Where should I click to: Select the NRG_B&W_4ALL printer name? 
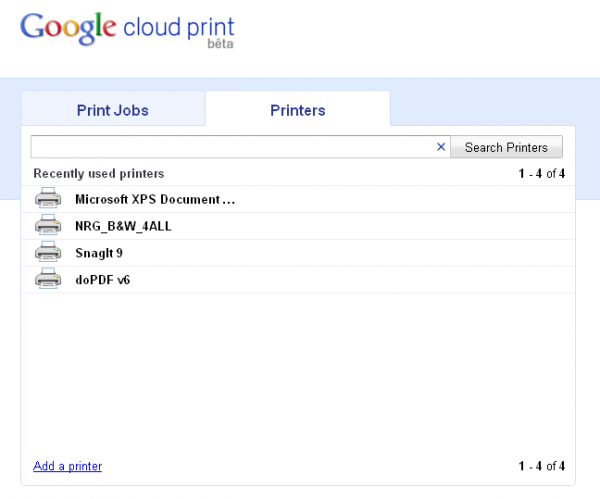[x=123, y=226]
